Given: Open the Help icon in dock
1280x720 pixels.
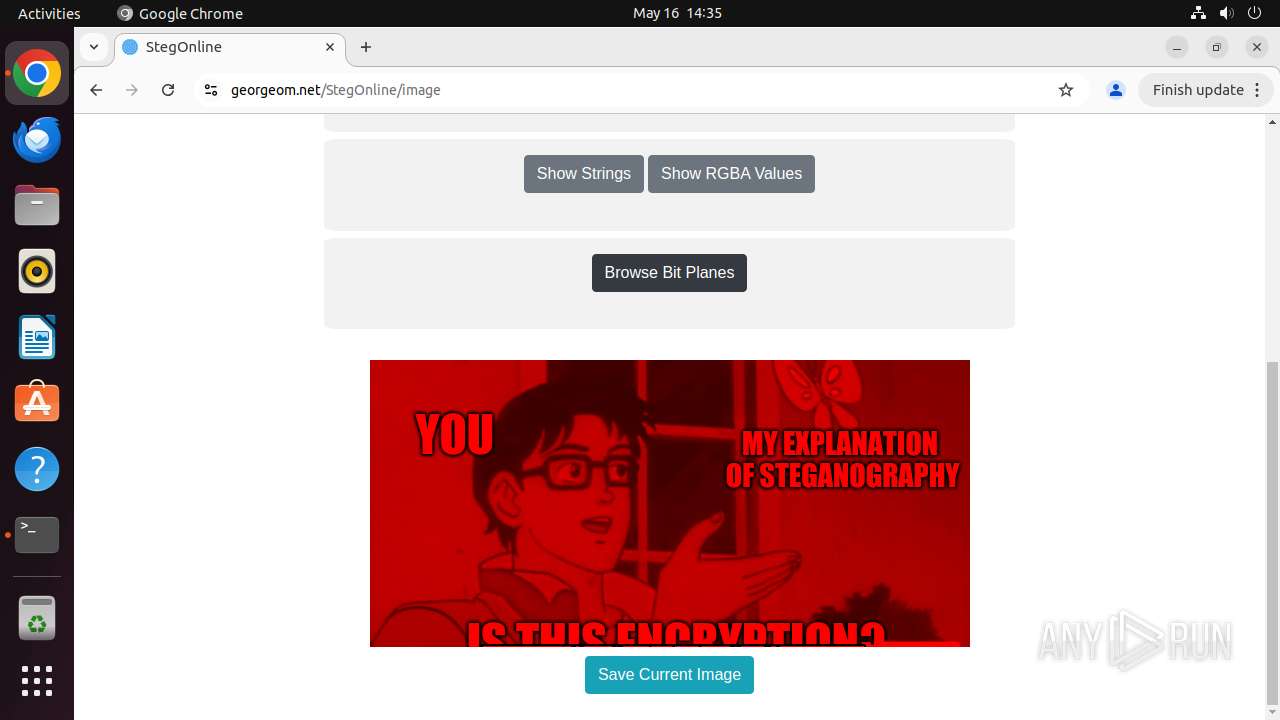Looking at the screenshot, I should pyautogui.click(x=37, y=469).
